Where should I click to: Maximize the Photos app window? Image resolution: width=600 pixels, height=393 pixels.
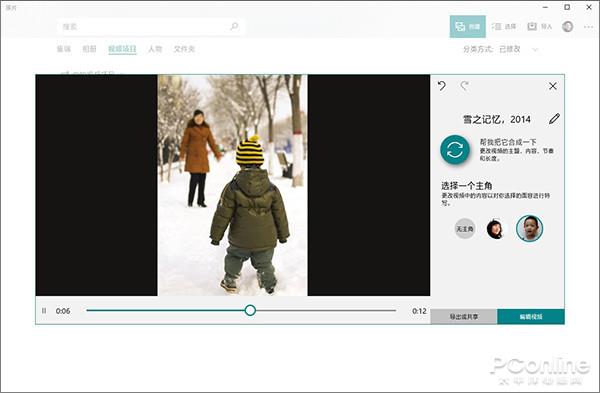point(567,7)
